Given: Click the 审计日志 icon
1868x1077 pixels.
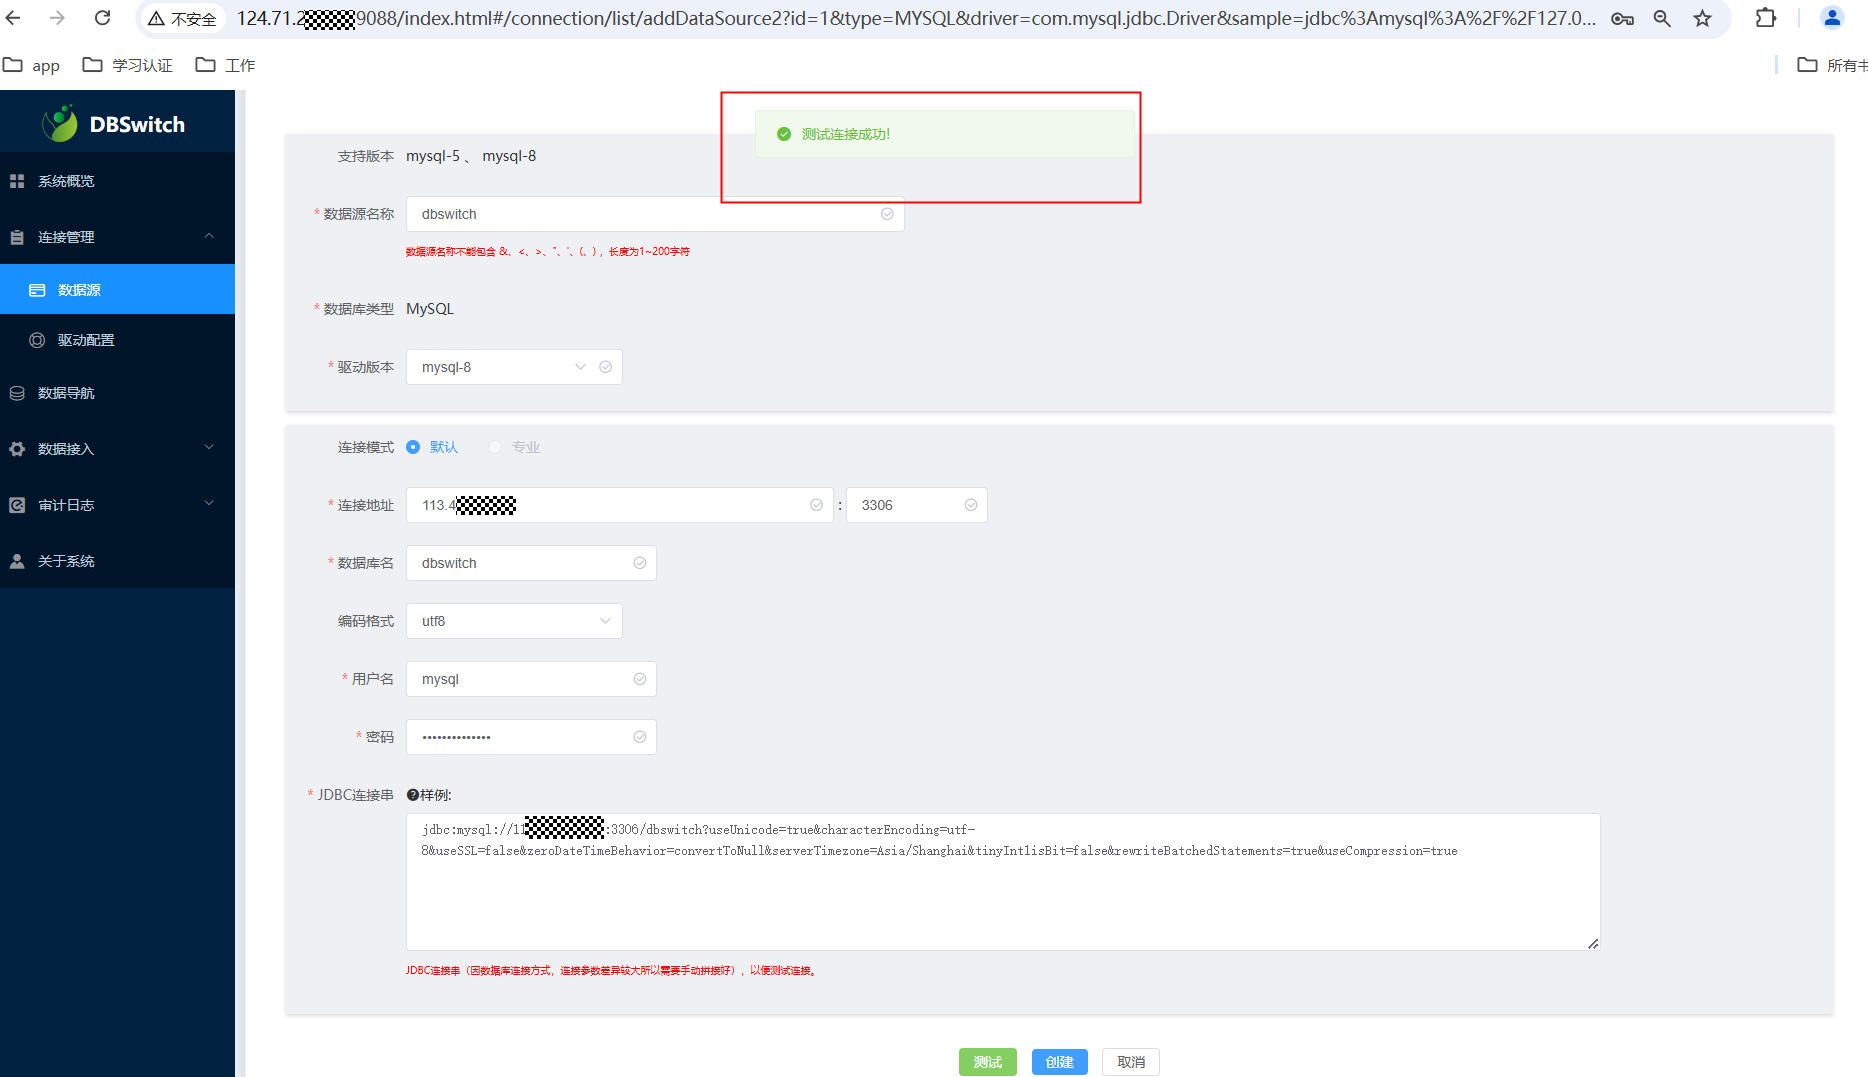Looking at the screenshot, I should click(17, 505).
